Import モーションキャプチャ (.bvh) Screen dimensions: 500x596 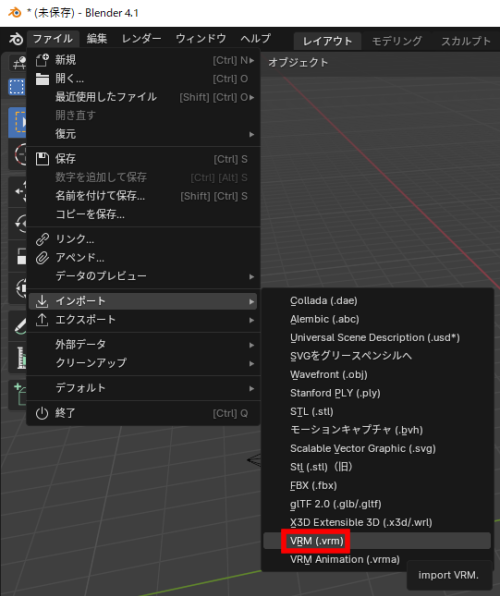[x=377, y=430]
